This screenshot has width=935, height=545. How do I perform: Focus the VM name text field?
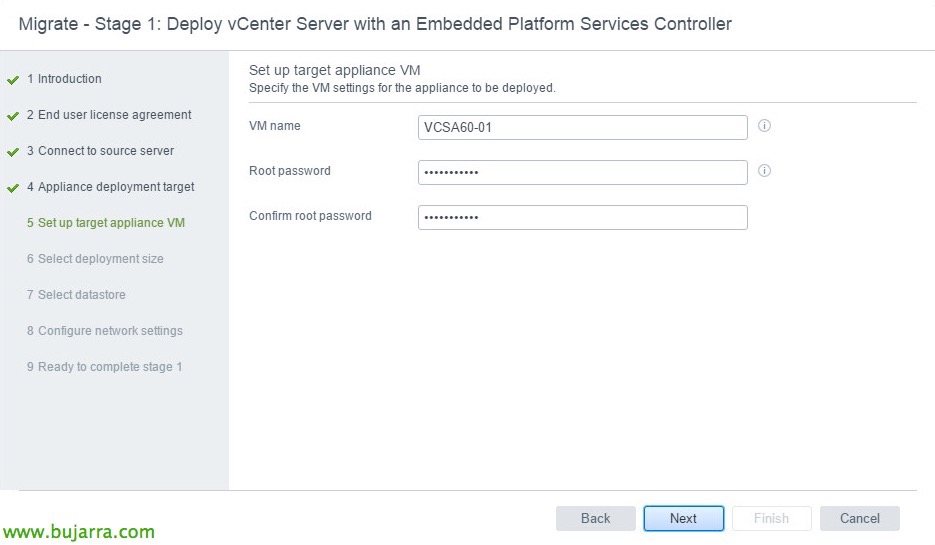[x=582, y=127]
